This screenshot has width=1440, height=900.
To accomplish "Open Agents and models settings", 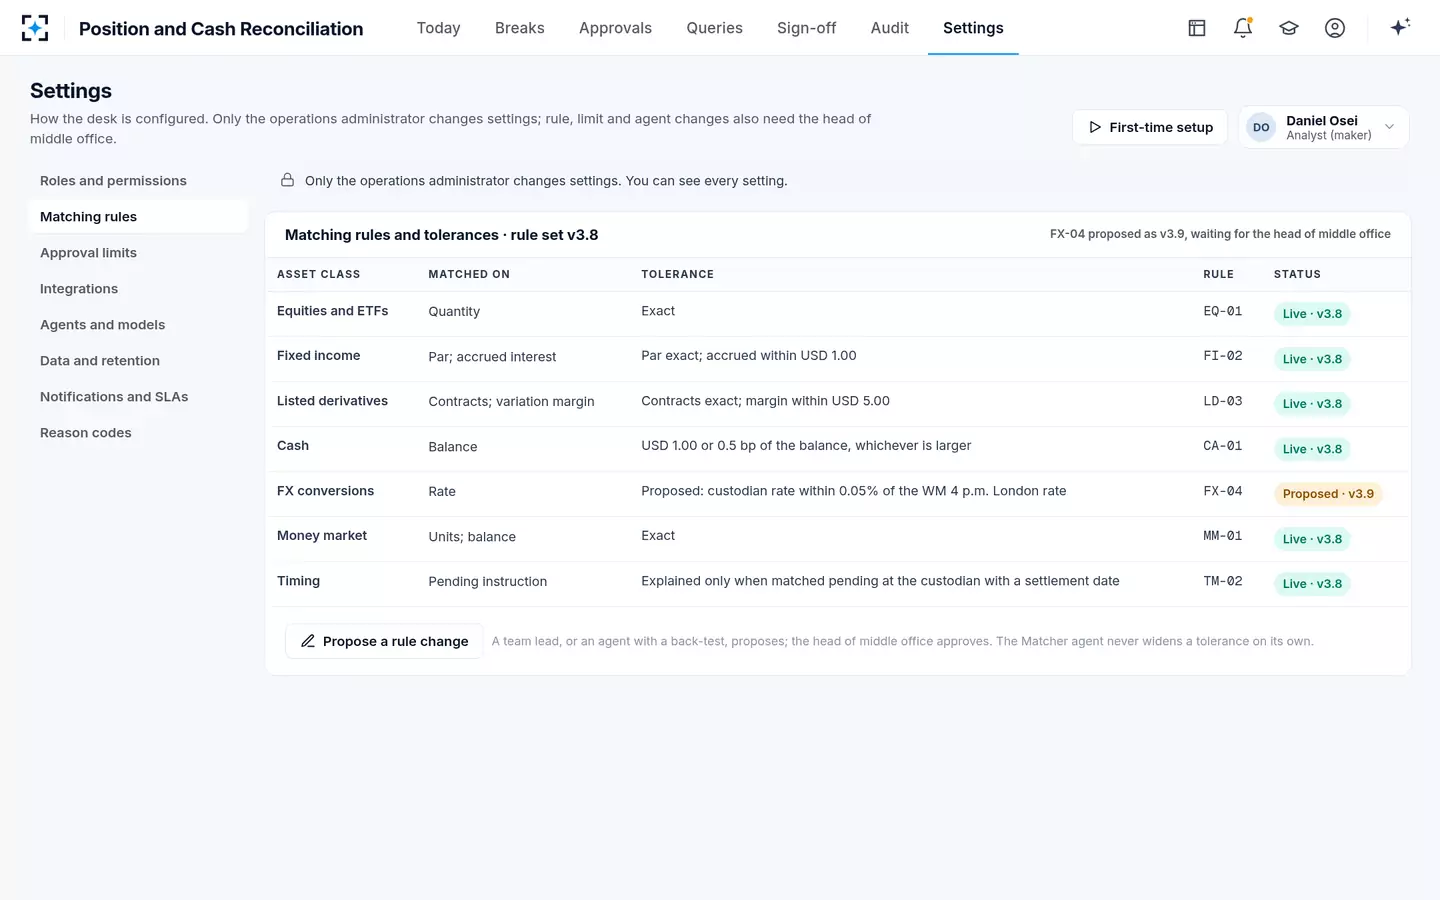I will click(138, 325).
